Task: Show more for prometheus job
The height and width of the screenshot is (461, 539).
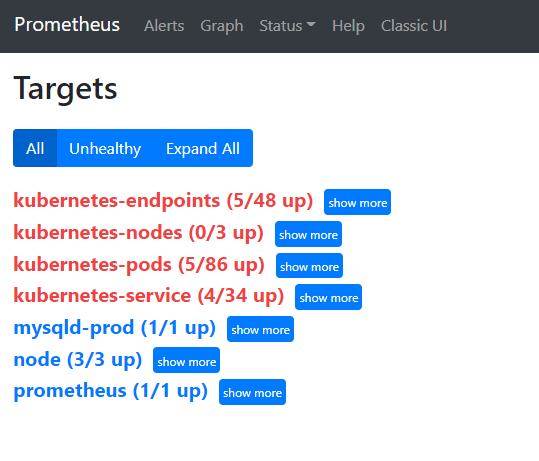Action: (x=252, y=392)
